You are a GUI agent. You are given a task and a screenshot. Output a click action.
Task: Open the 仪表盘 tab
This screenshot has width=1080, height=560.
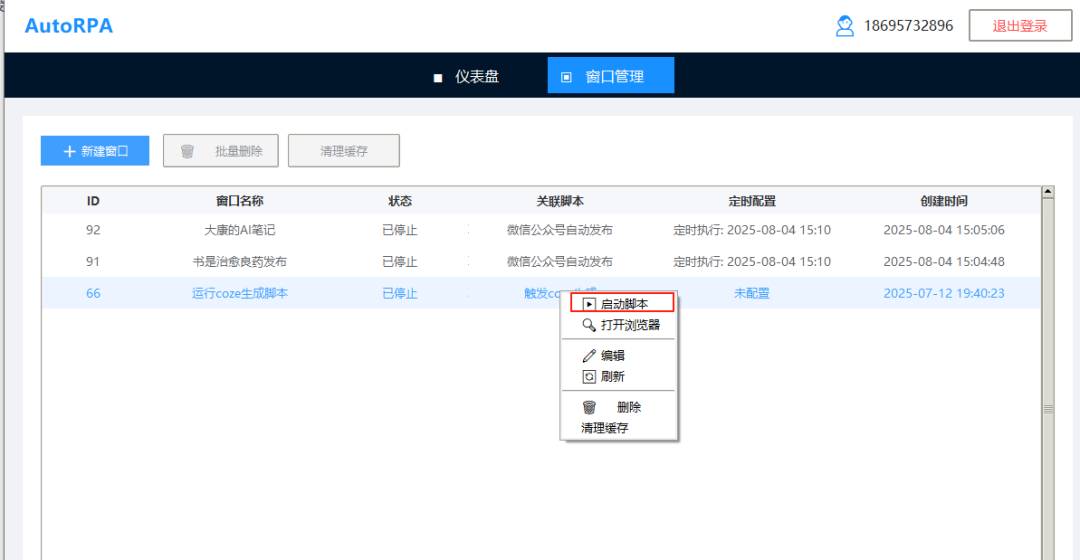tap(466, 76)
